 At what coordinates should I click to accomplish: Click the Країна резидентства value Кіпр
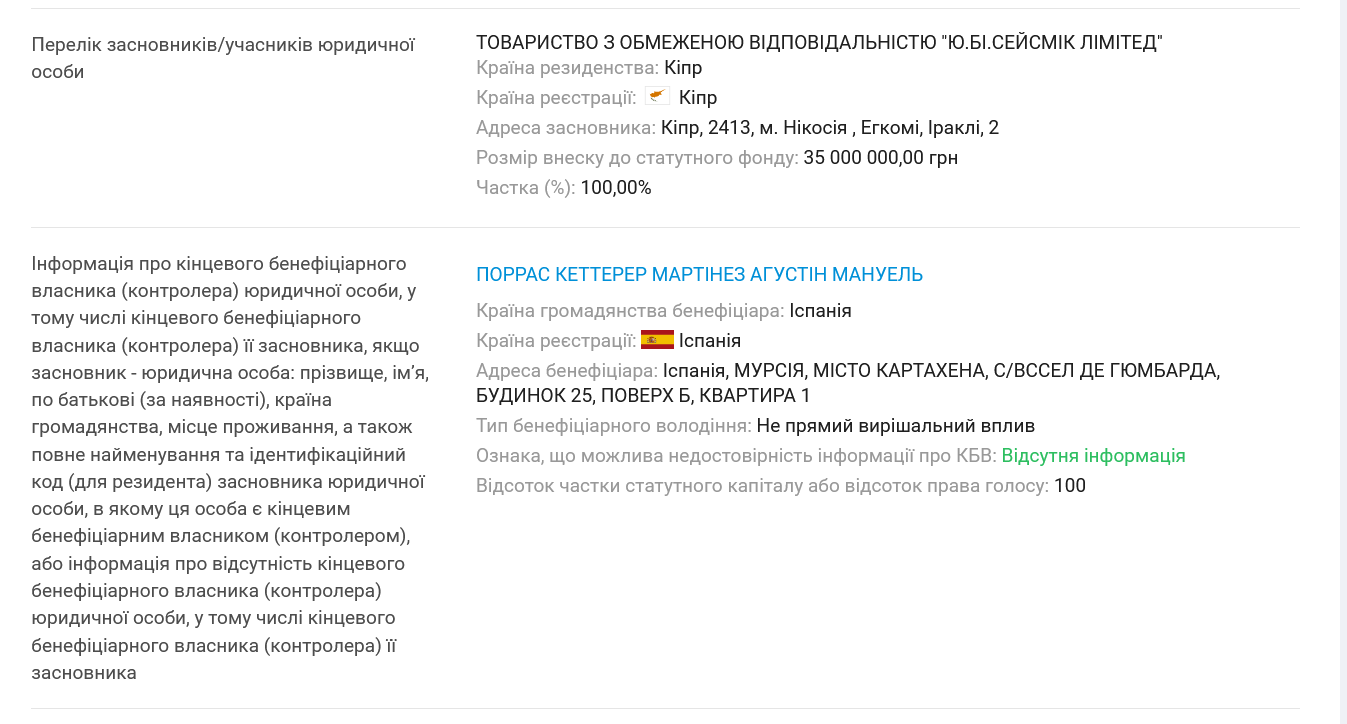pyautogui.click(x=685, y=67)
